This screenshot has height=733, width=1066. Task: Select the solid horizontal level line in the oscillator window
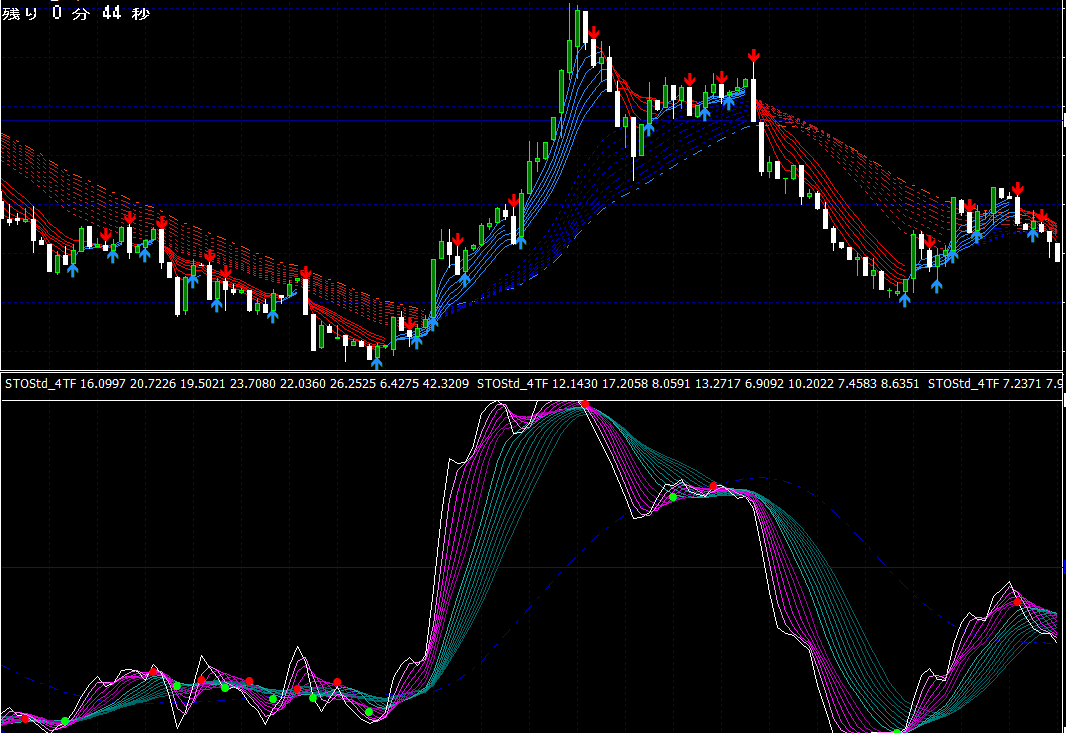tap(532, 567)
